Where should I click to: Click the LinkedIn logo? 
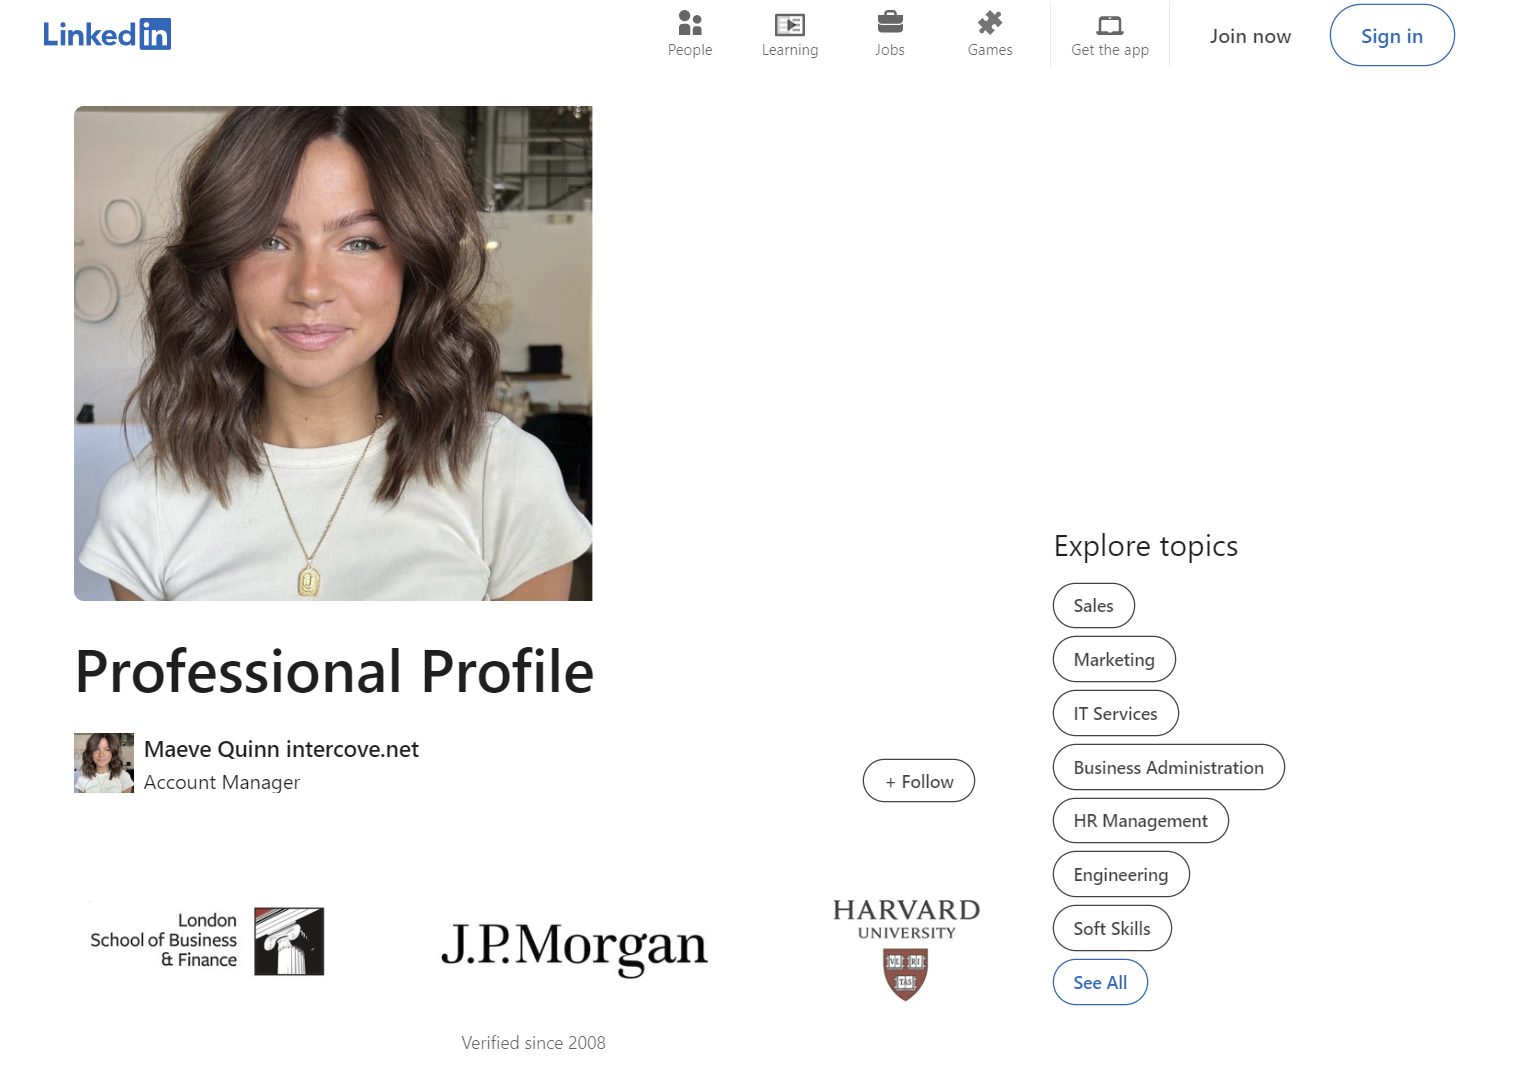[107, 34]
